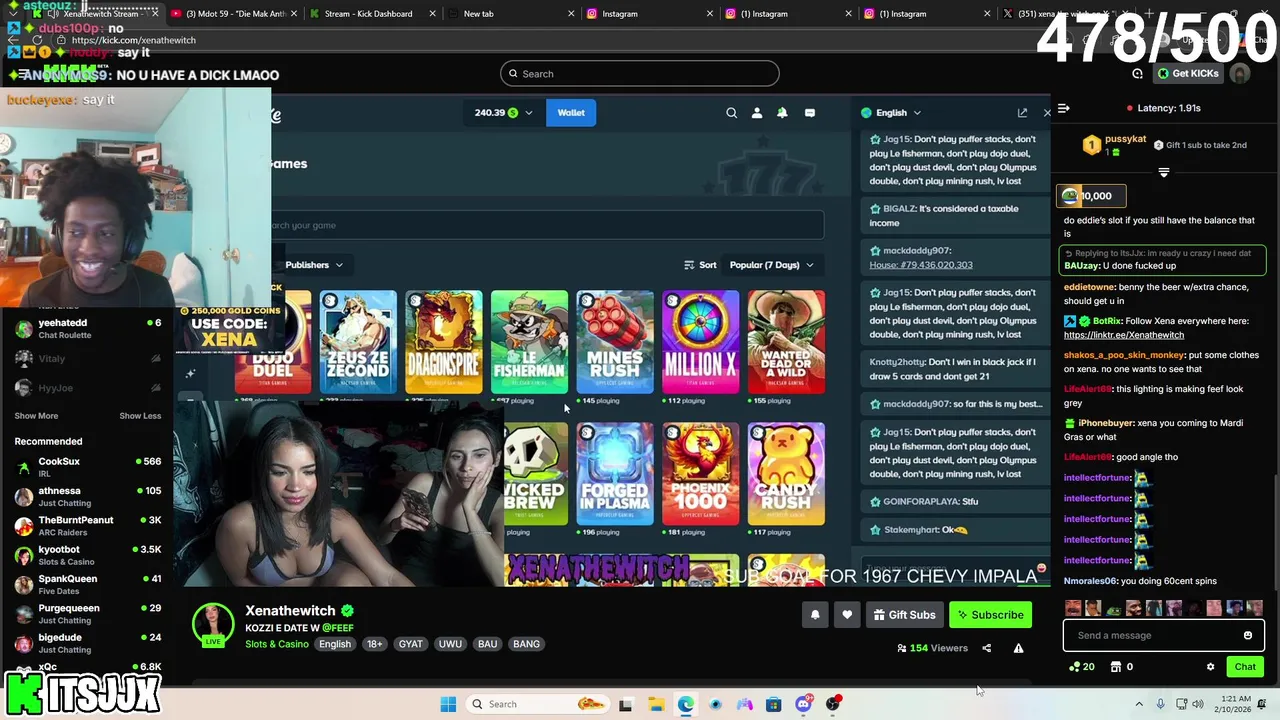Click the 10,000 pinned gift badge
The width and height of the screenshot is (1280, 720).
click(x=1089, y=196)
